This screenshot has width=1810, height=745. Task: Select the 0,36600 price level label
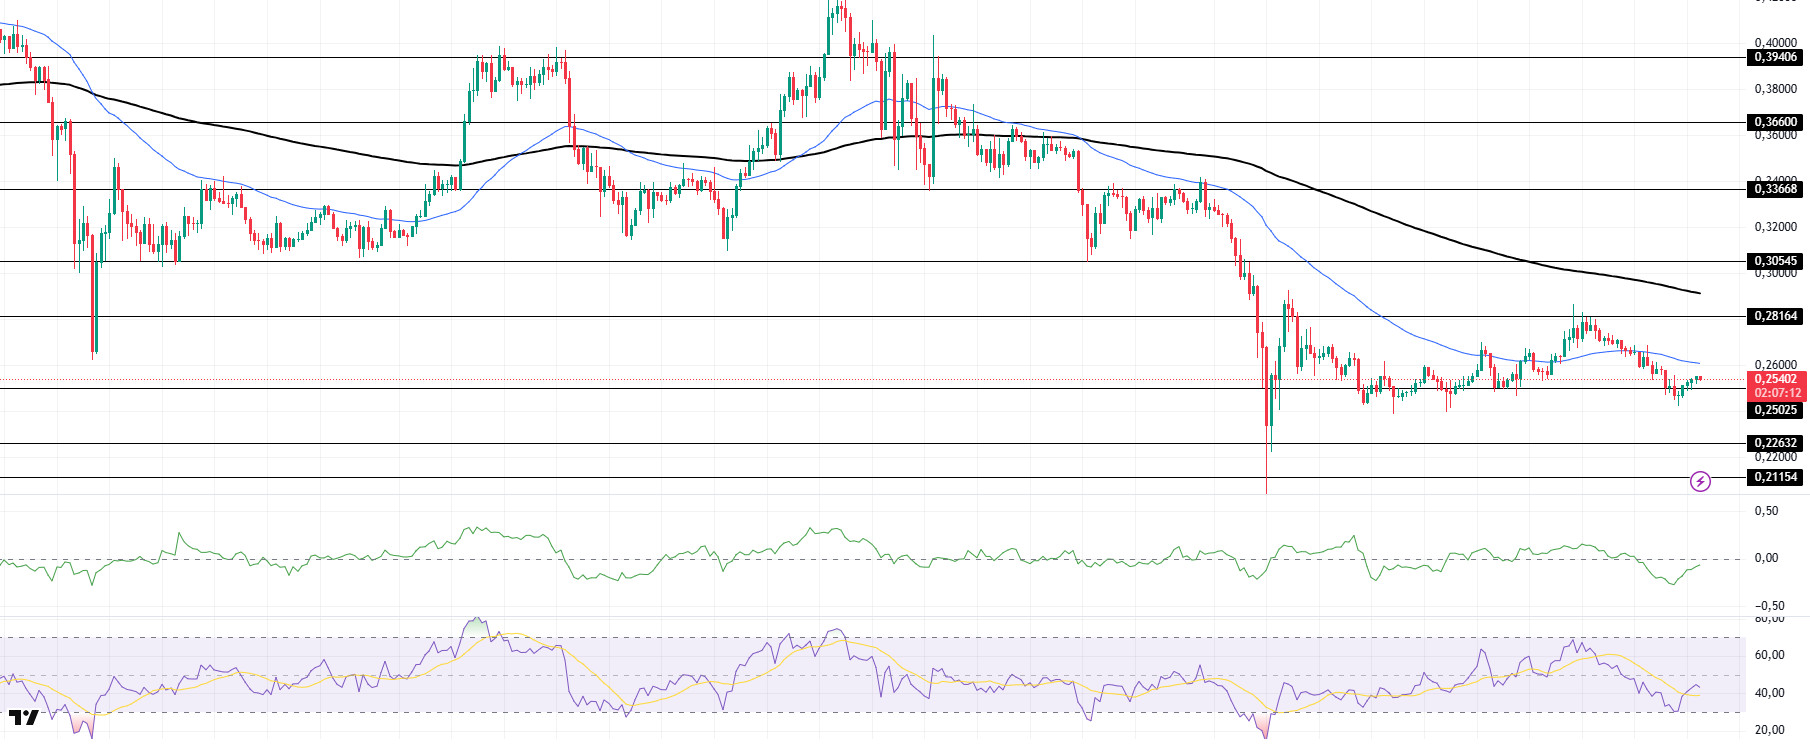tap(1776, 123)
